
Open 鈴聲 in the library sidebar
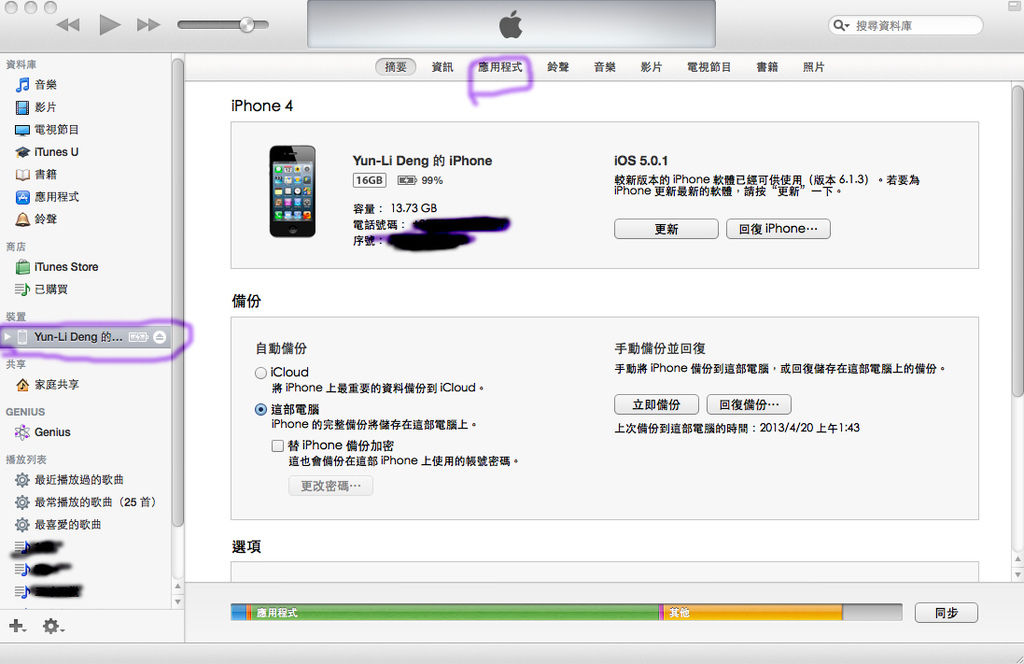(x=36, y=219)
